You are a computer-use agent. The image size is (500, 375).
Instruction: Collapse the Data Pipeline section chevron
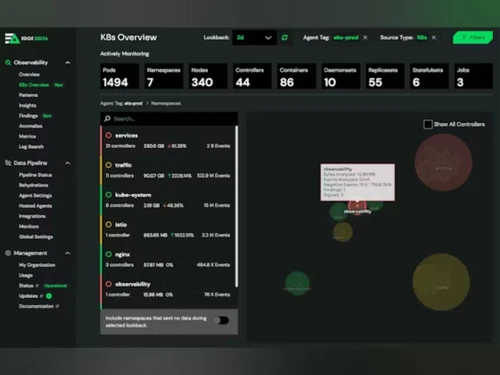(68, 163)
